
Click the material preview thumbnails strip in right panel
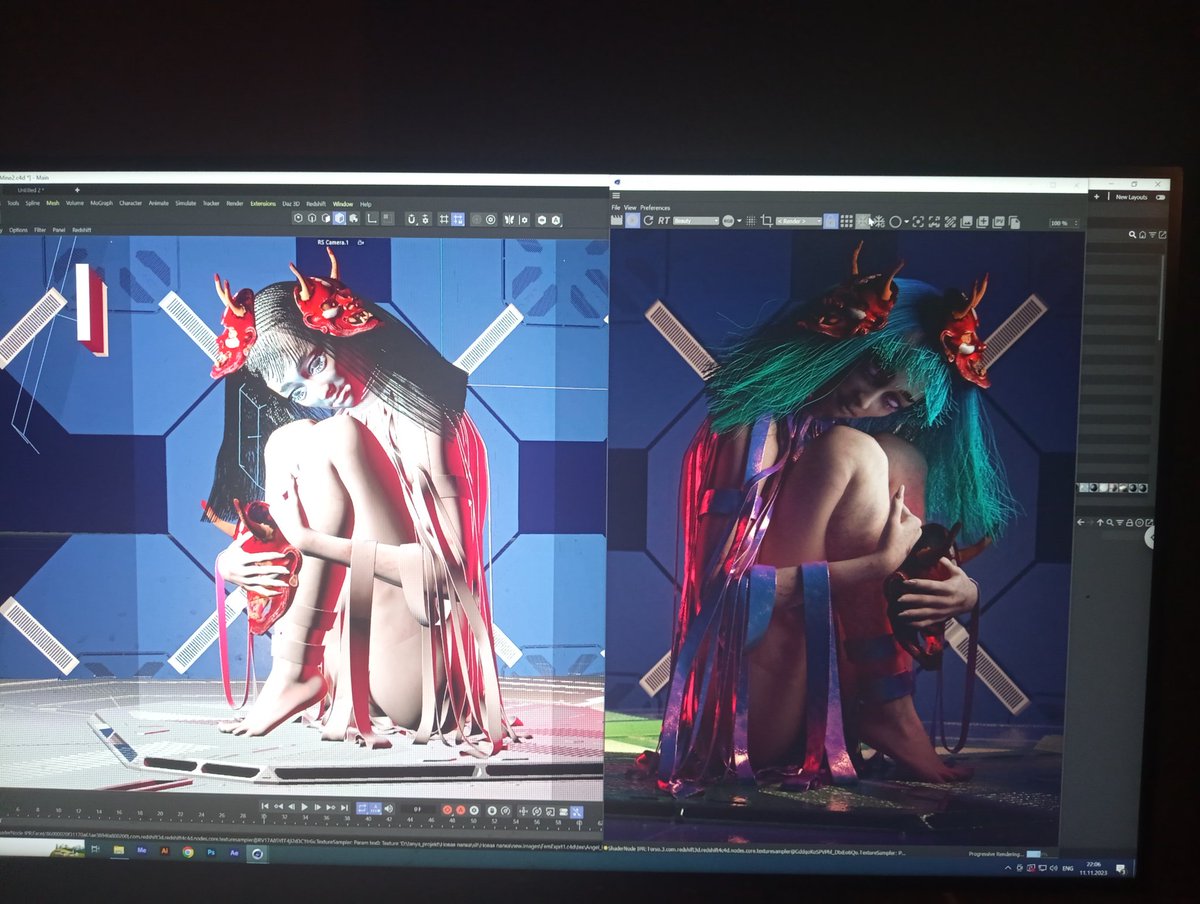[x=1112, y=488]
